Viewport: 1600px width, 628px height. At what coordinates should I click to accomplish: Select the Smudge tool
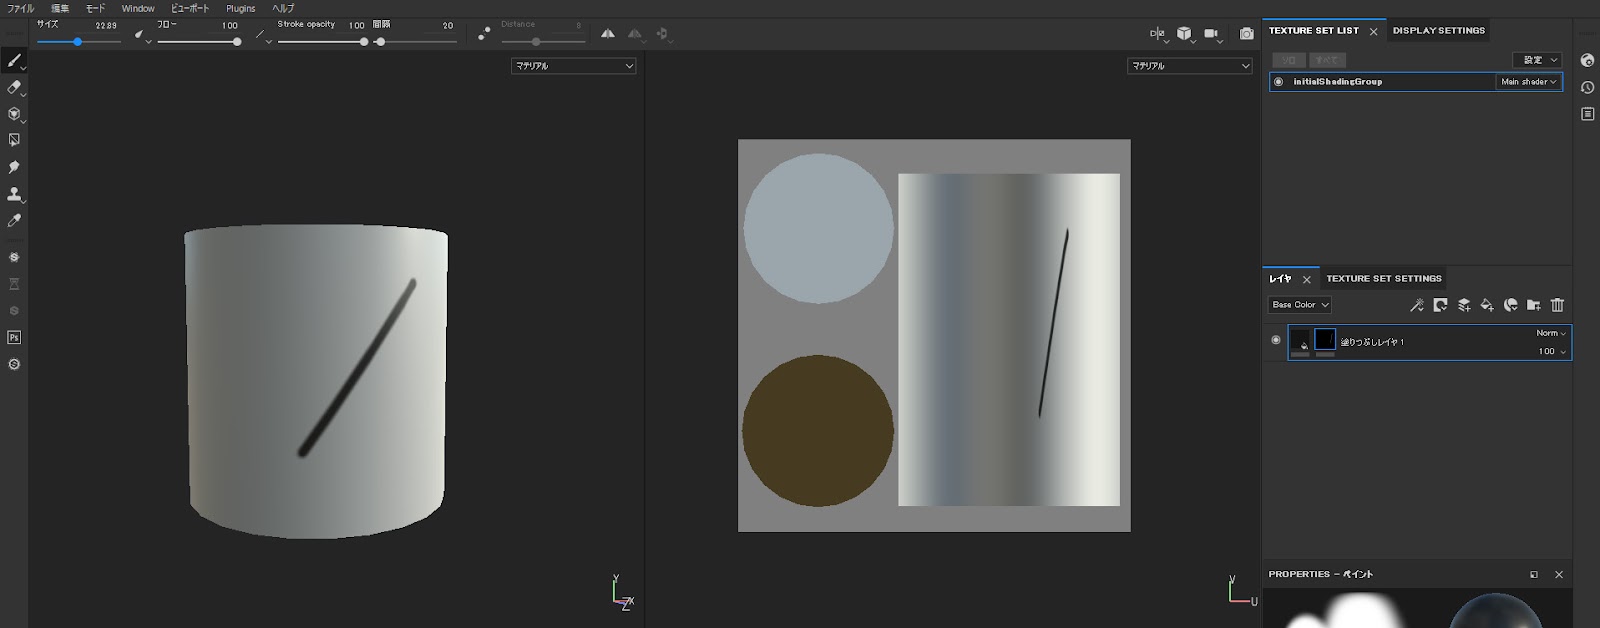[x=14, y=167]
